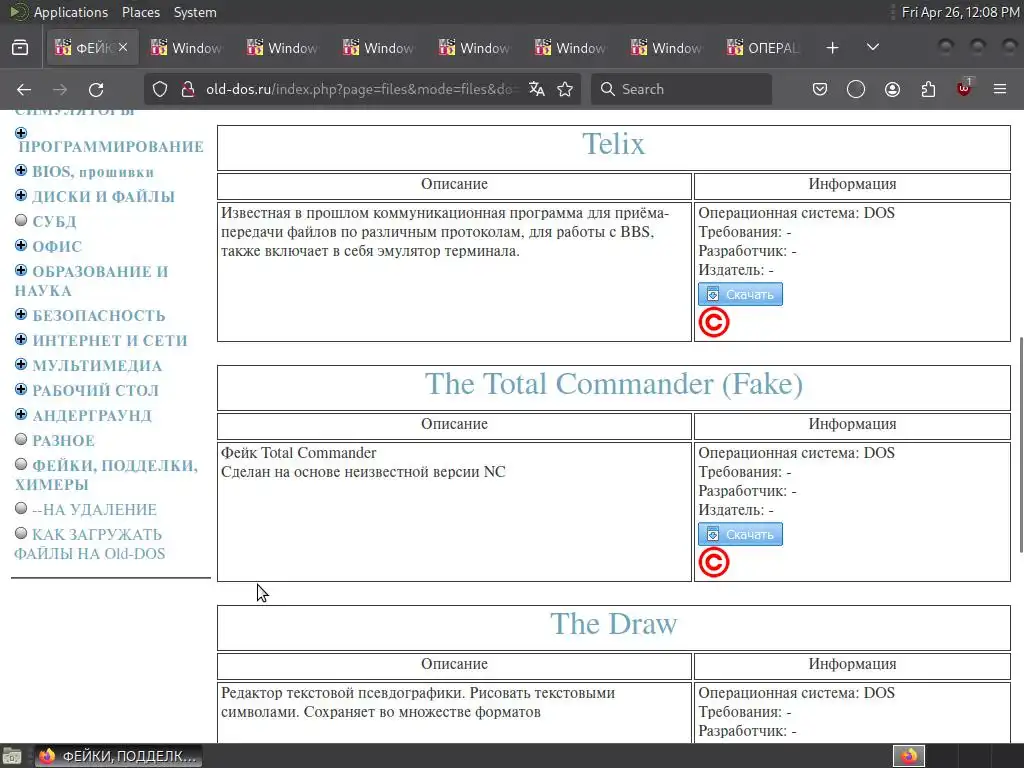Expand БЕЗОПАСНОСТЬ plus icon
This screenshot has height=768, width=1024.
coord(21,315)
